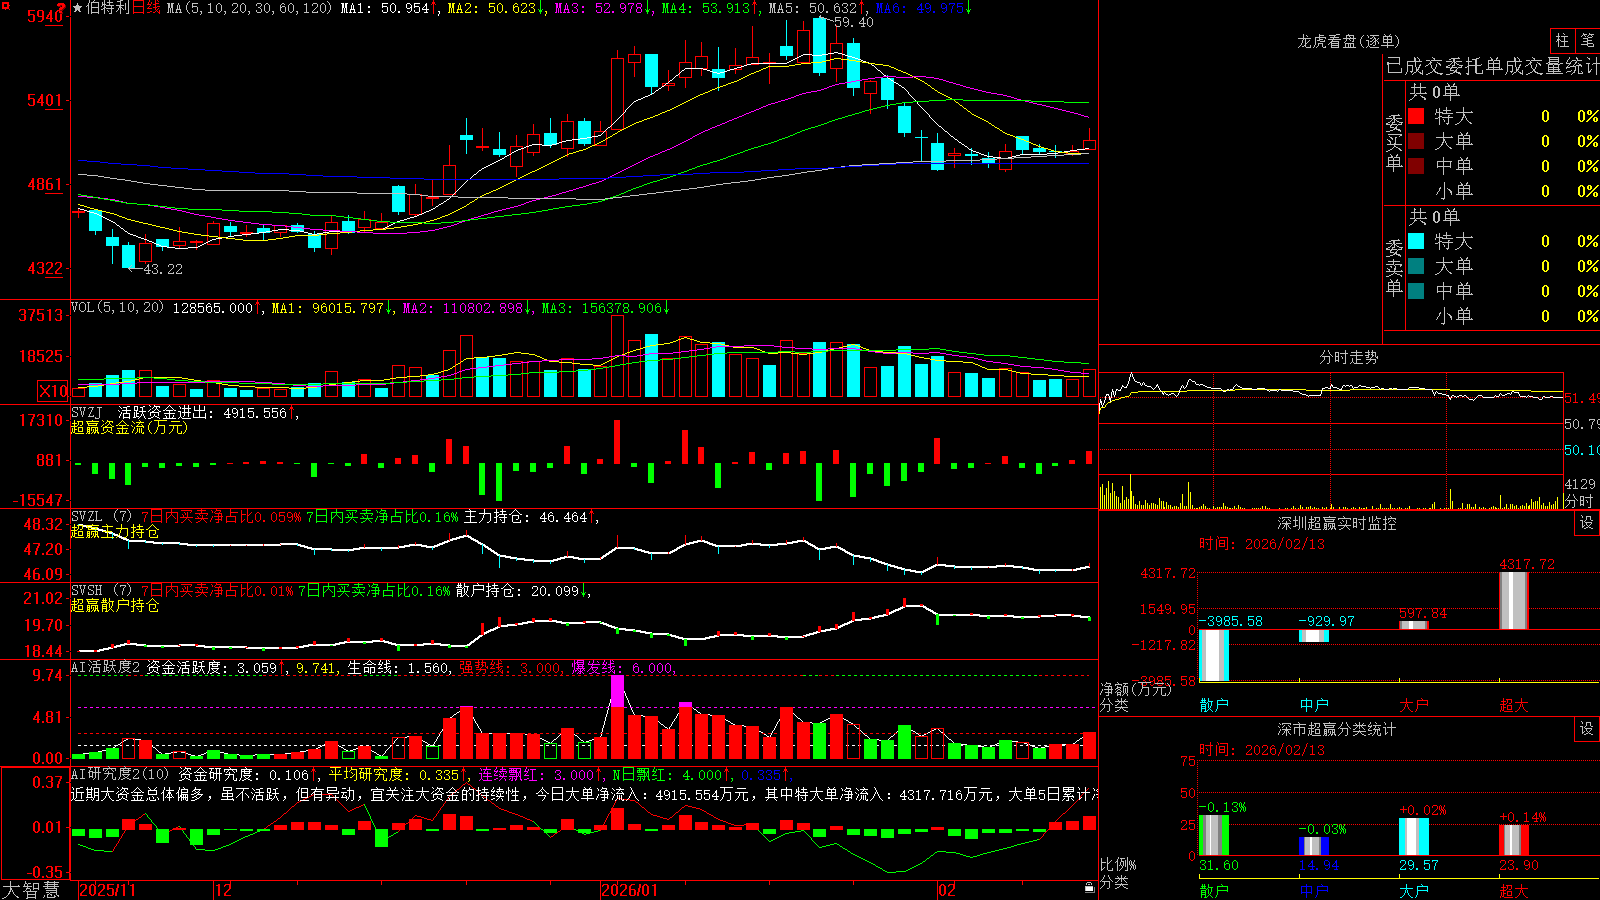Click the 597.84 大户 bar in 实时监控
Image resolution: width=1600 pixels, height=900 pixels.
[x=1414, y=625]
